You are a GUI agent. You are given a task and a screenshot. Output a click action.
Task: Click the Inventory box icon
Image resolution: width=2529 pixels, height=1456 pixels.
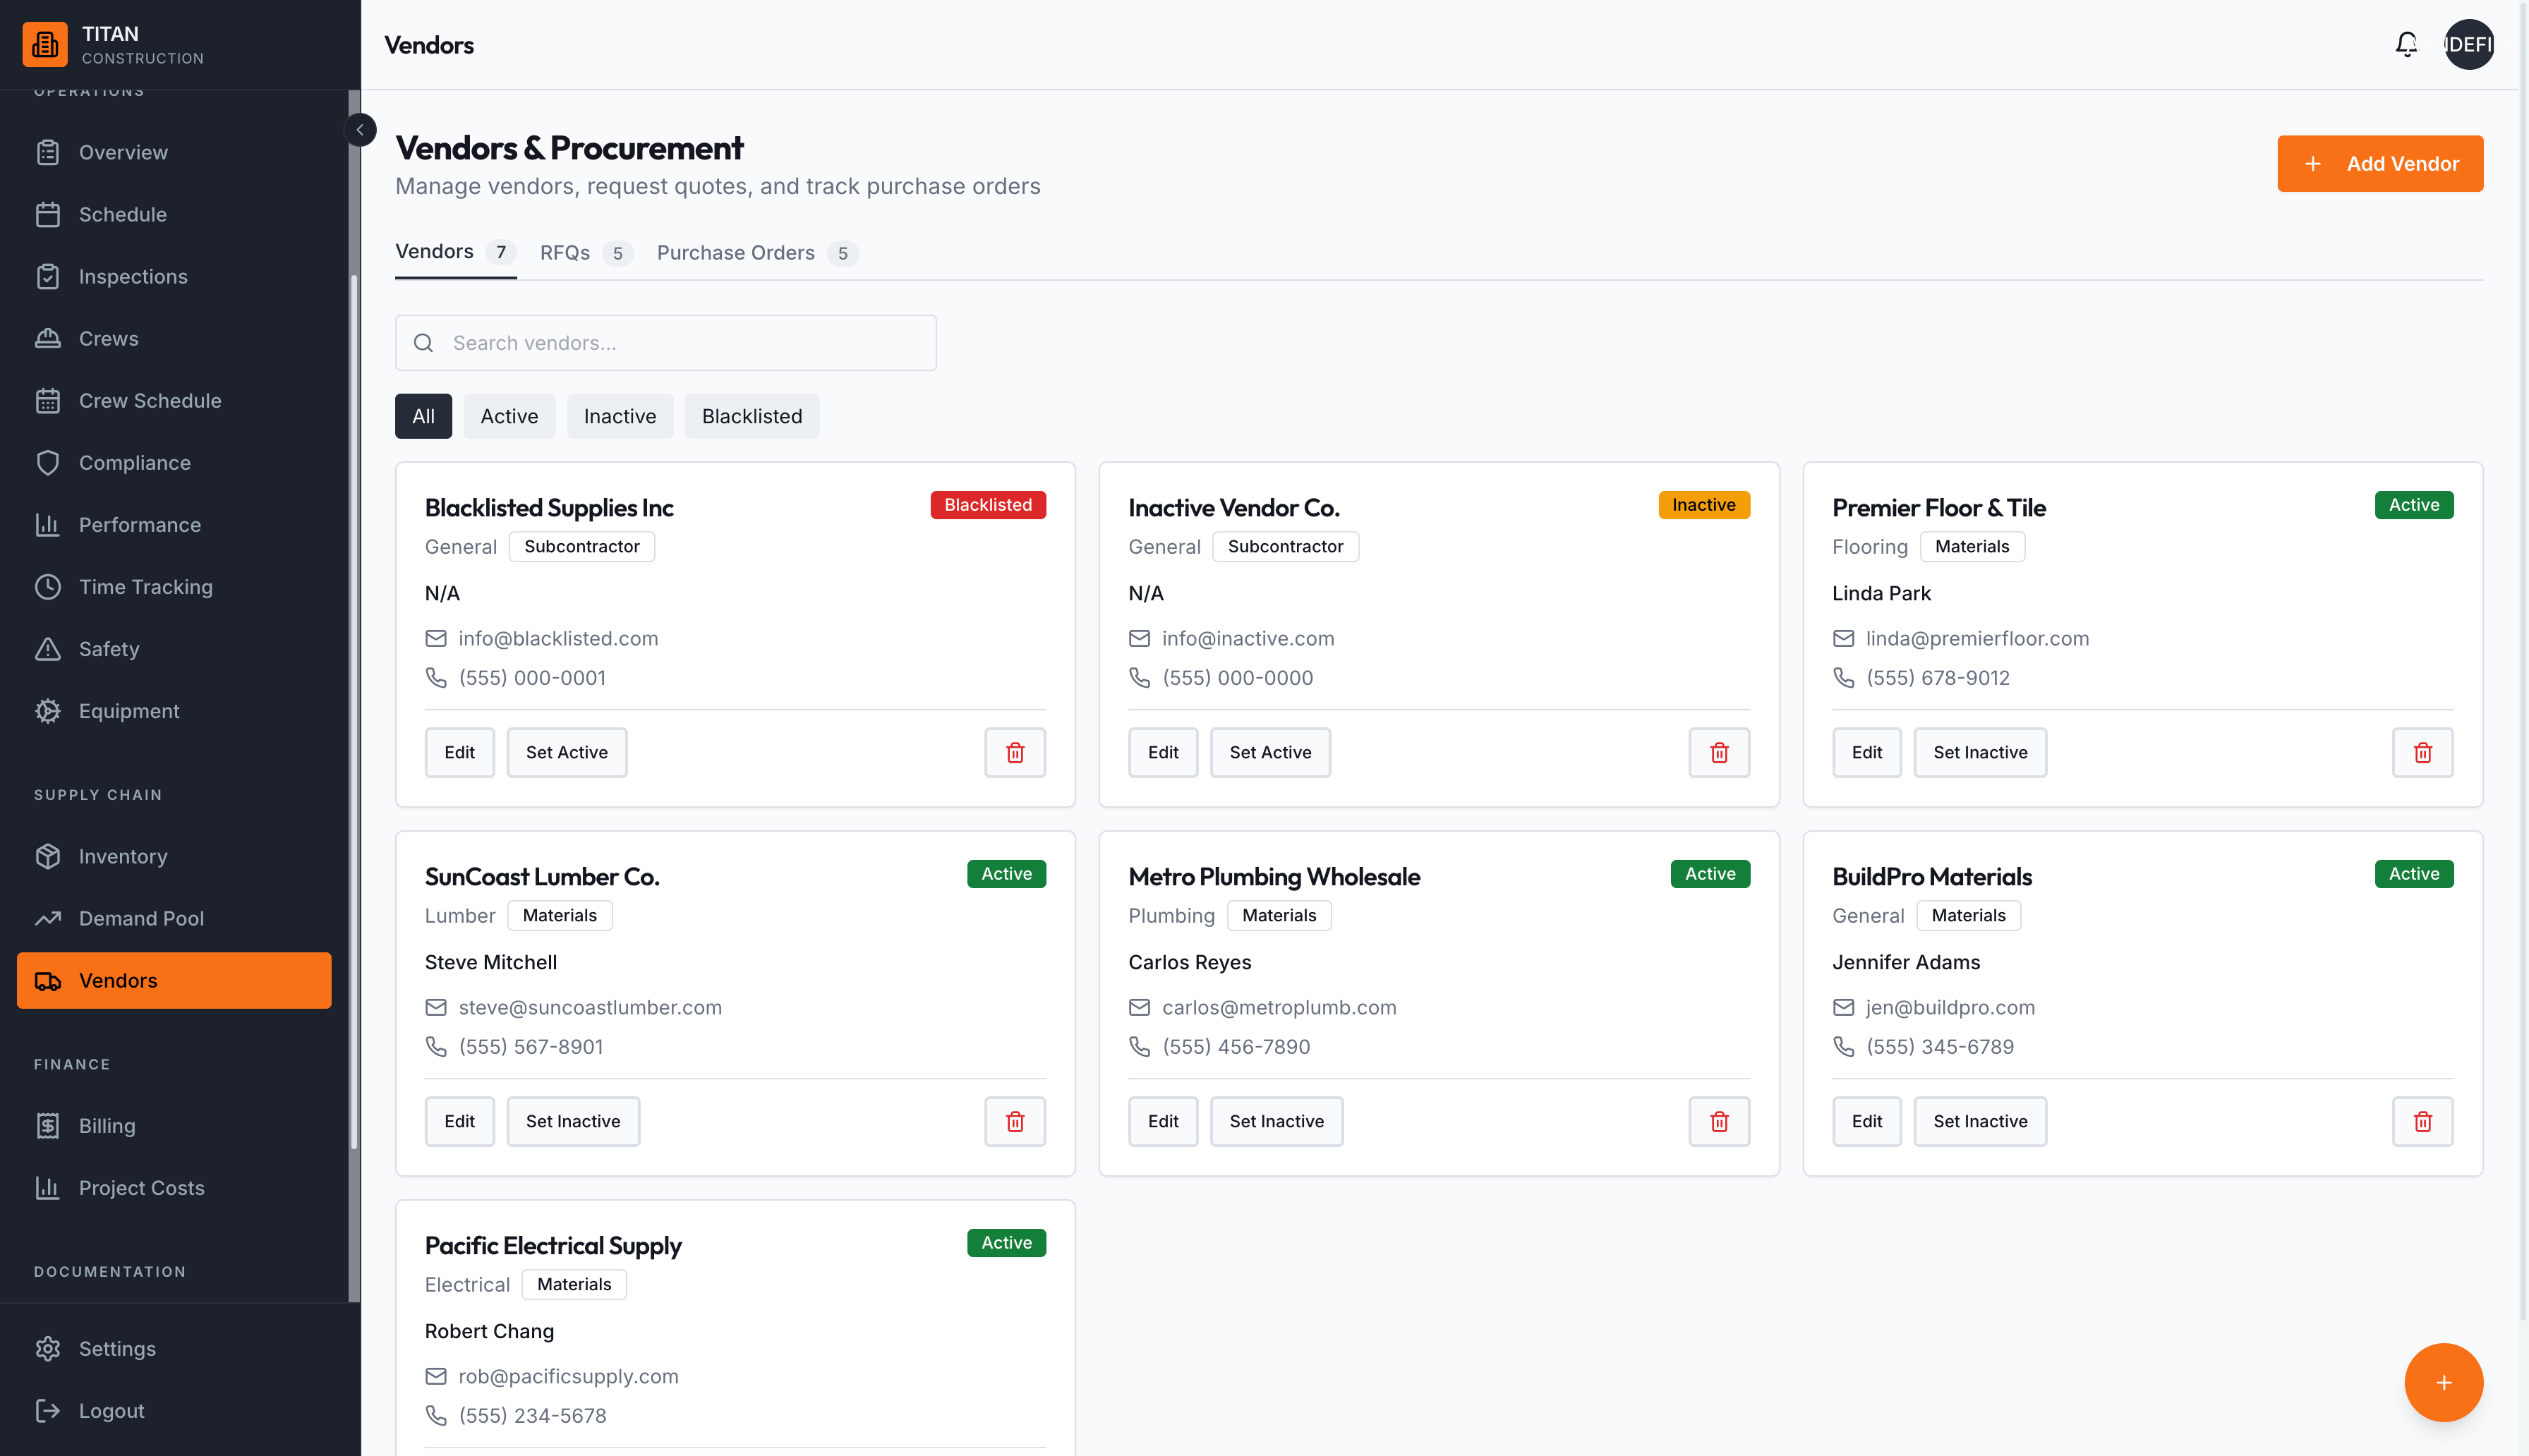[48, 856]
